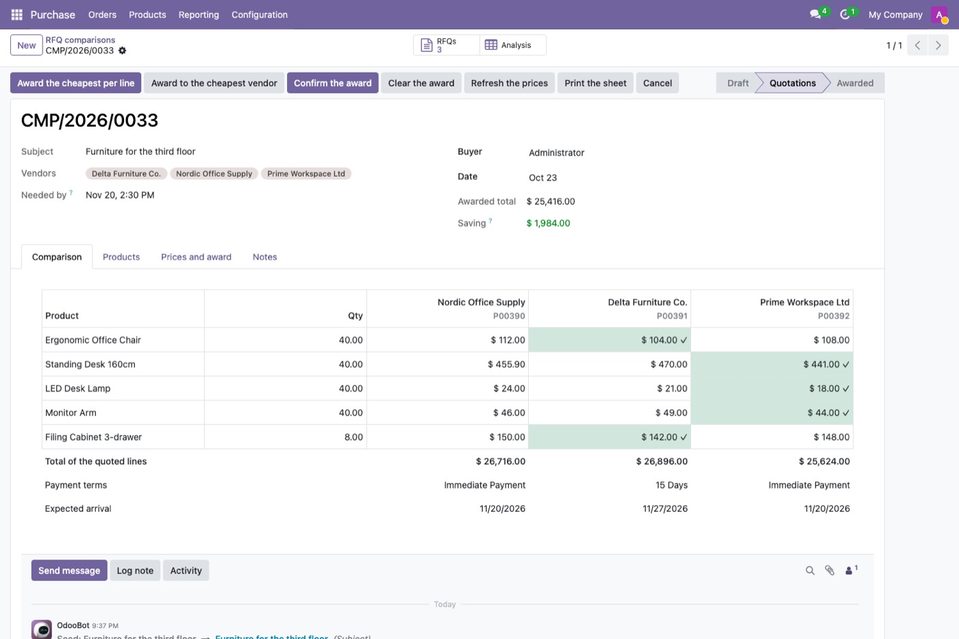Click Log note in chatter
Viewport: 959px width, 639px height.
click(x=135, y=571)
